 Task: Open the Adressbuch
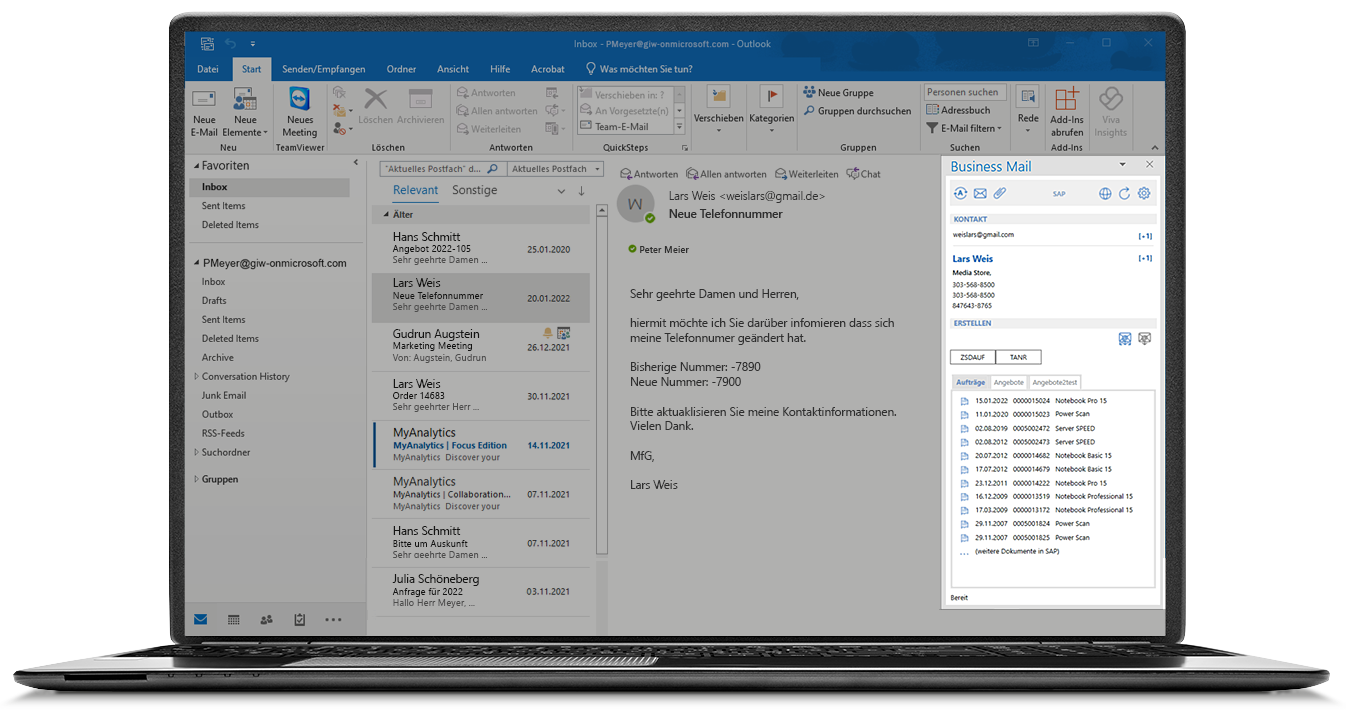958,110
